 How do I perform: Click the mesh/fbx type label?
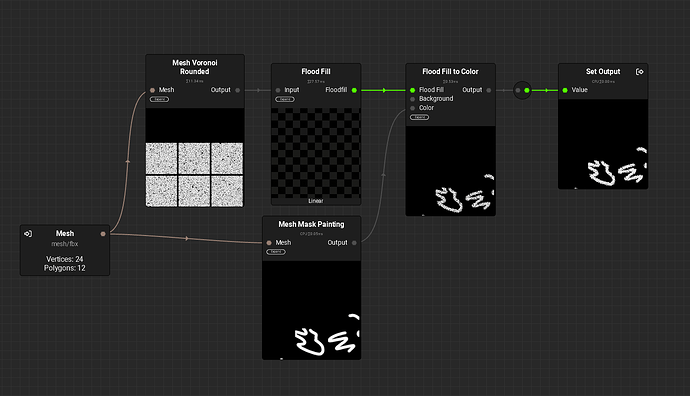pos(65,244)
